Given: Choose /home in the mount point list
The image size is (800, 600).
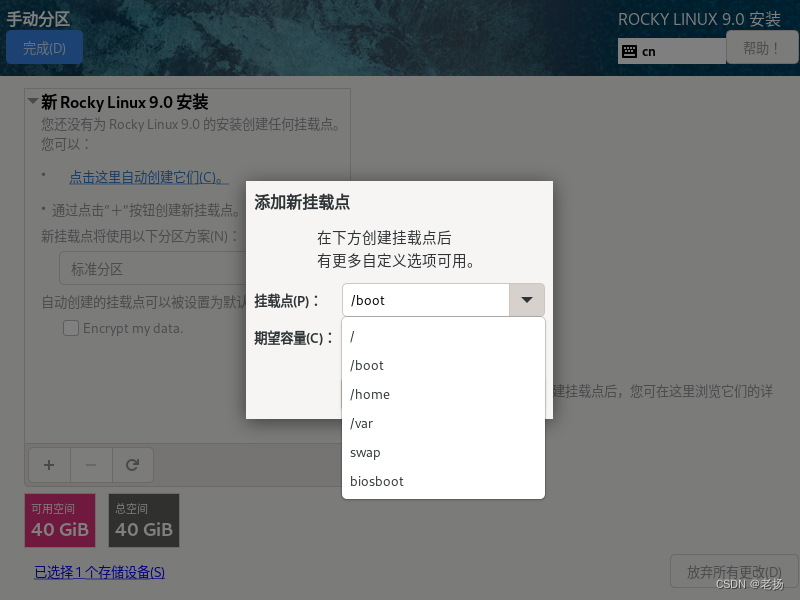Looking at the screenshot, I should tap(443, 394).
